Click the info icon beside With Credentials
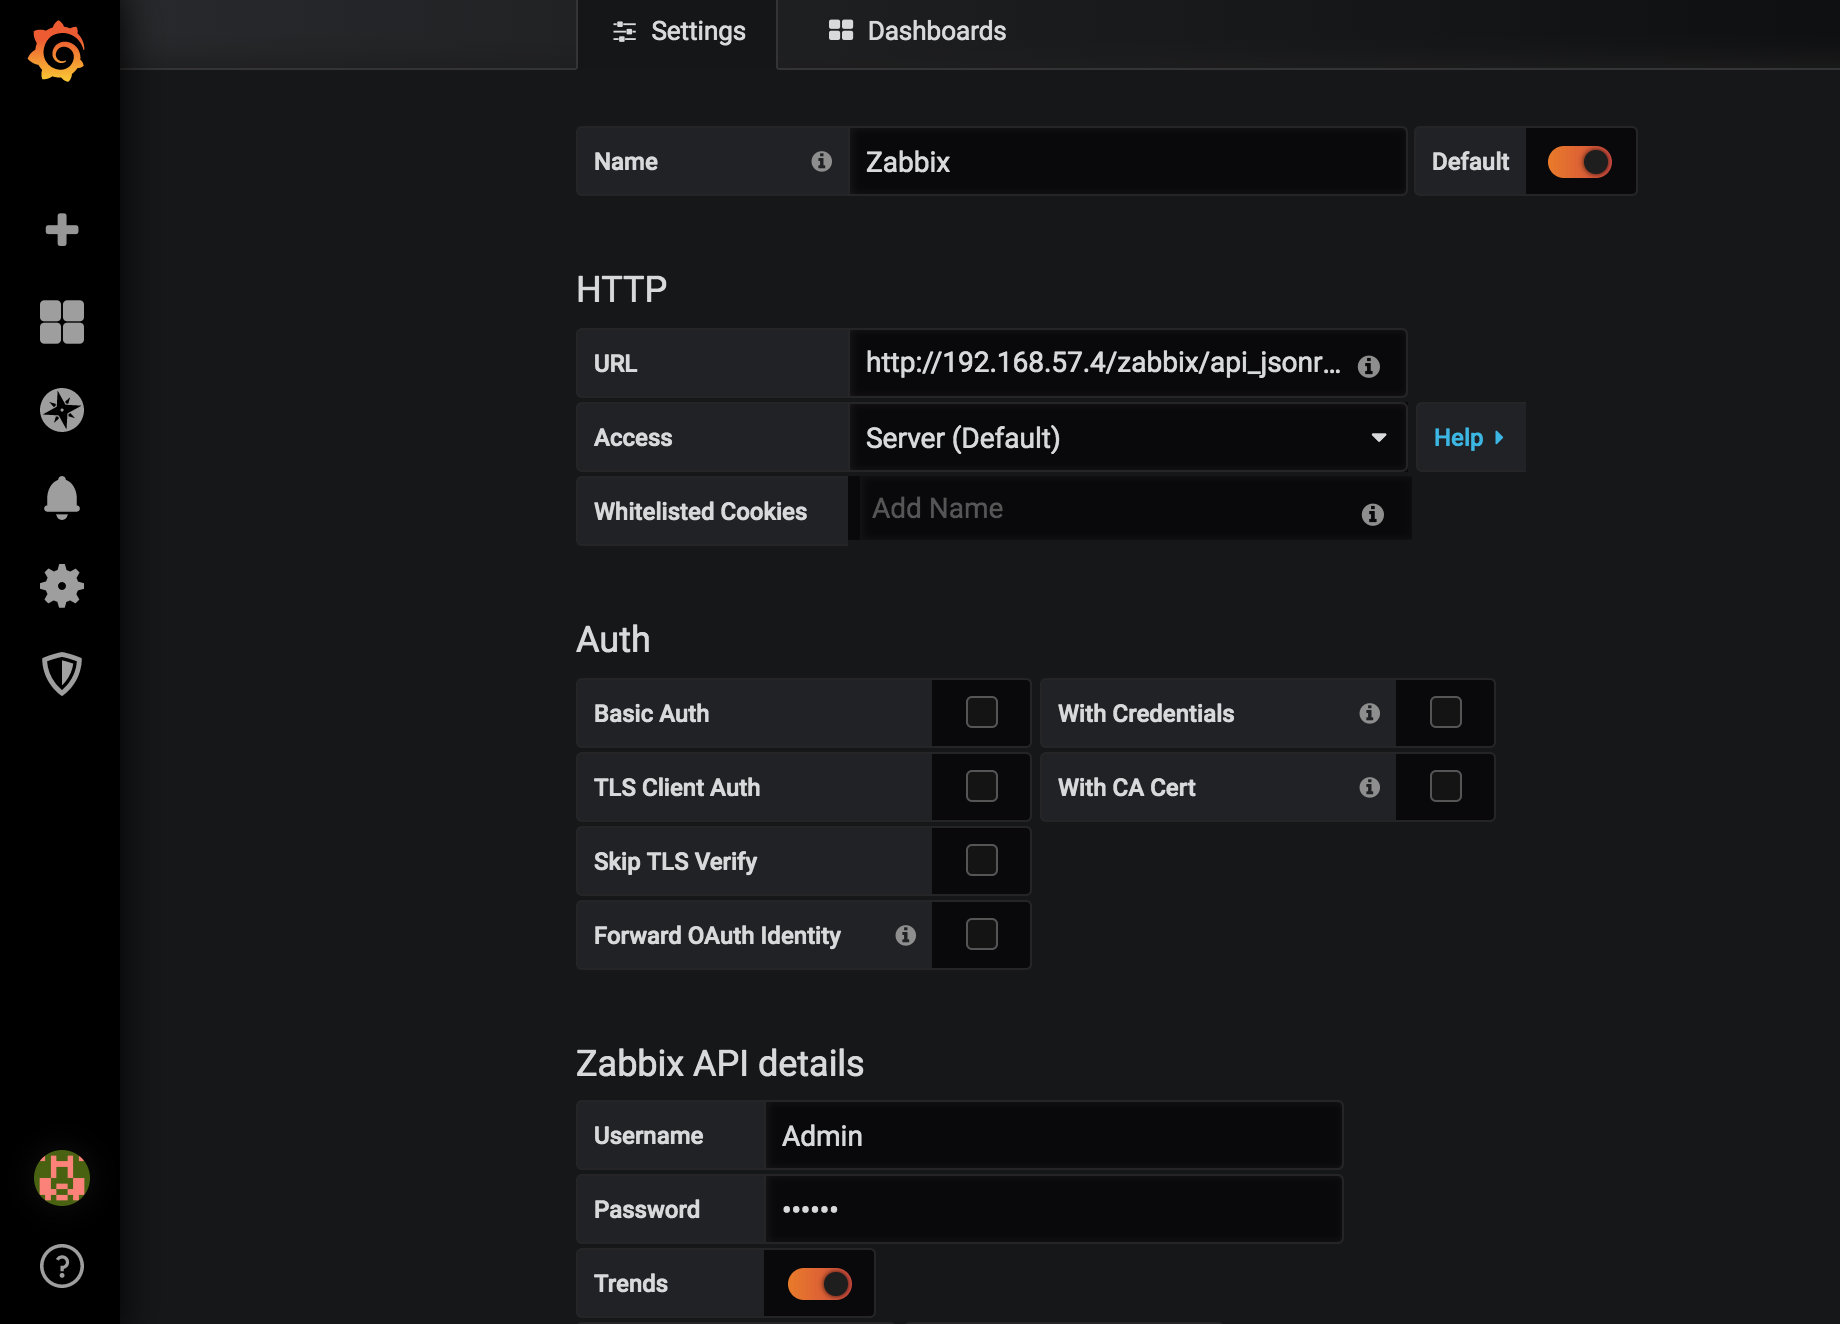This screenshot has height=1324, width=1840. 1369,713
